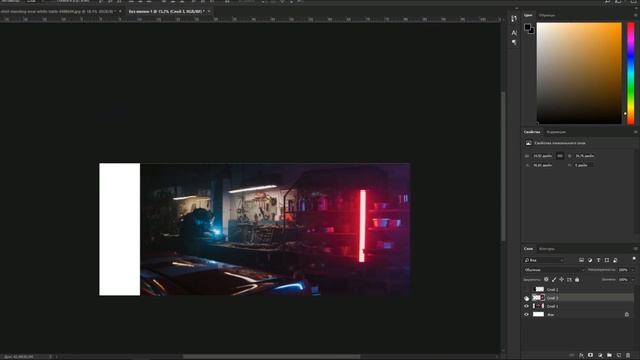Lock image pixels brush icon
Screen dimensions: 640x360
[x=554, y=280]
